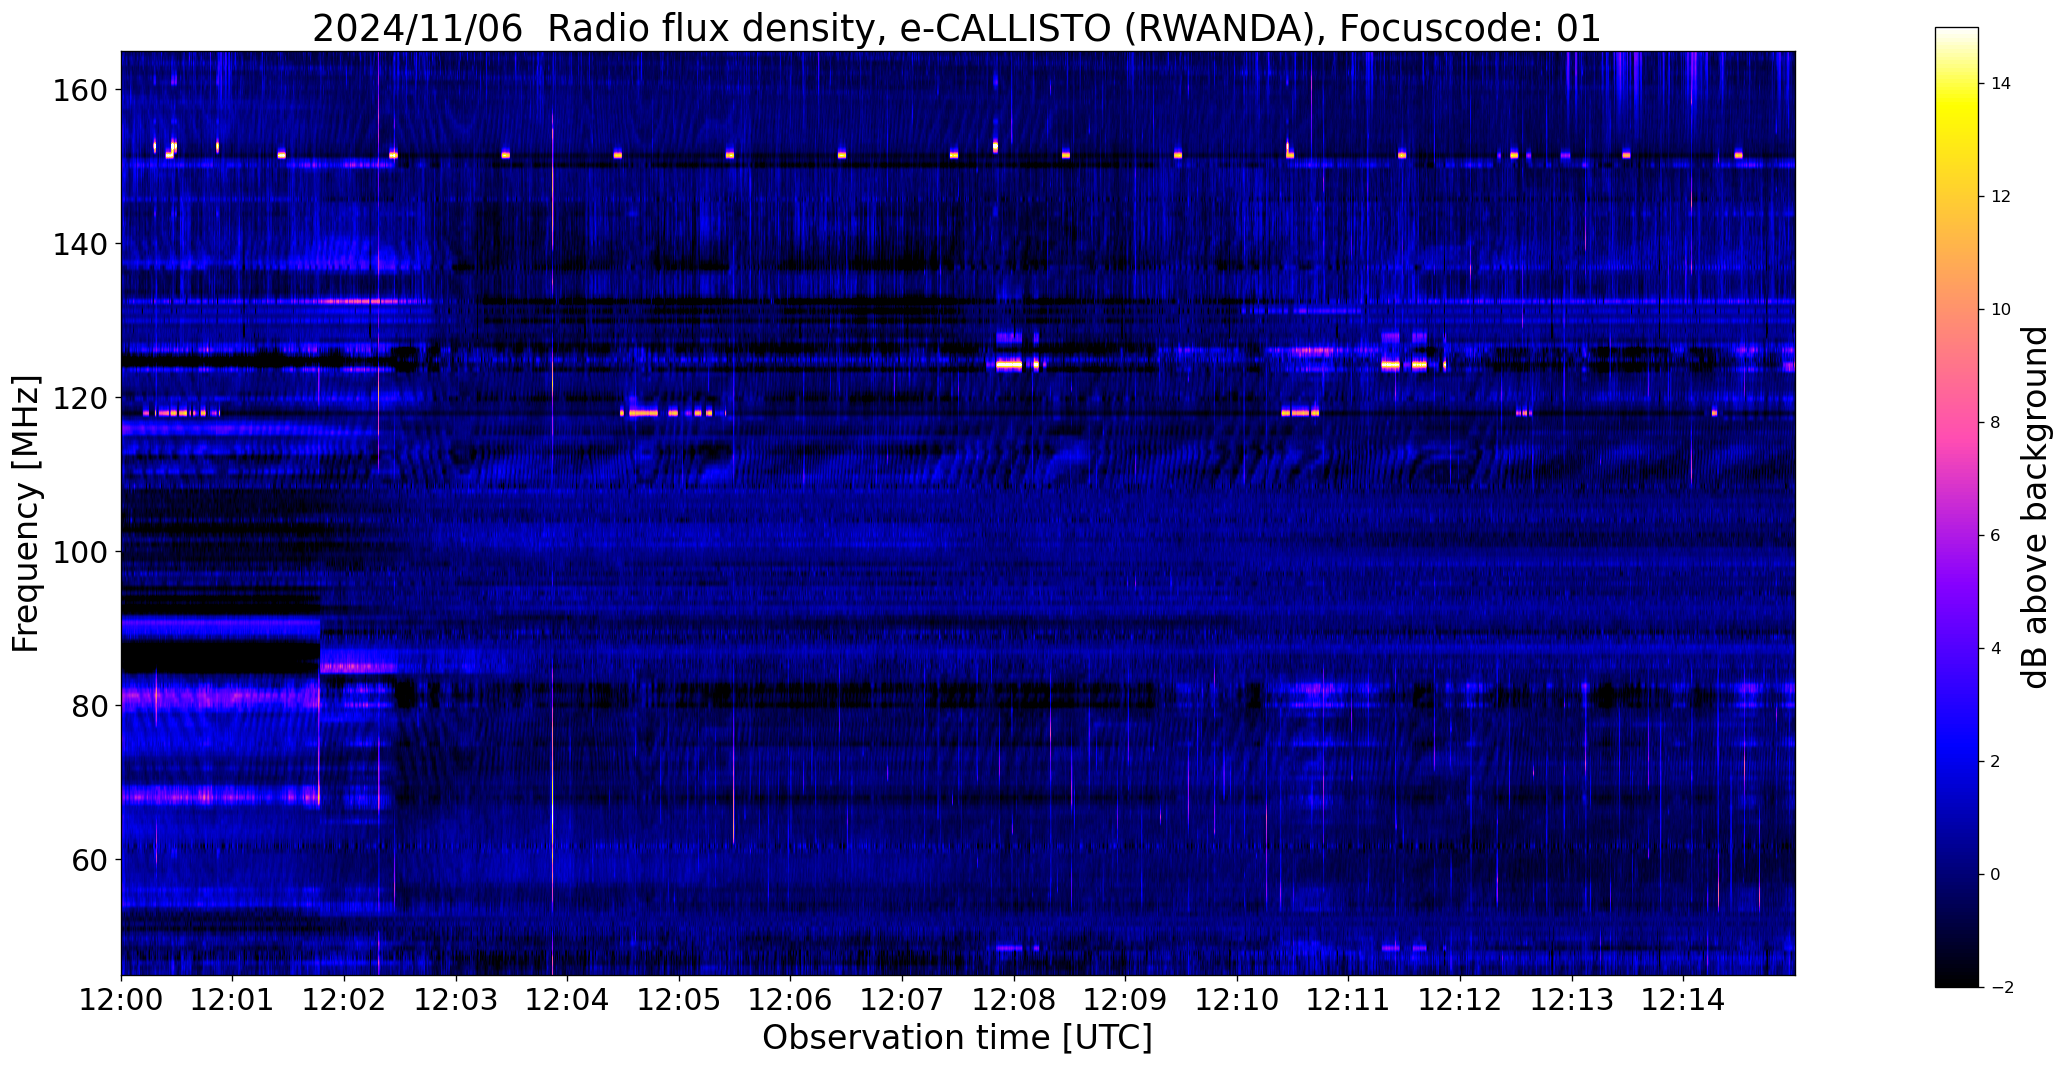Click the 12:12 time tick label

[1460, 999]
